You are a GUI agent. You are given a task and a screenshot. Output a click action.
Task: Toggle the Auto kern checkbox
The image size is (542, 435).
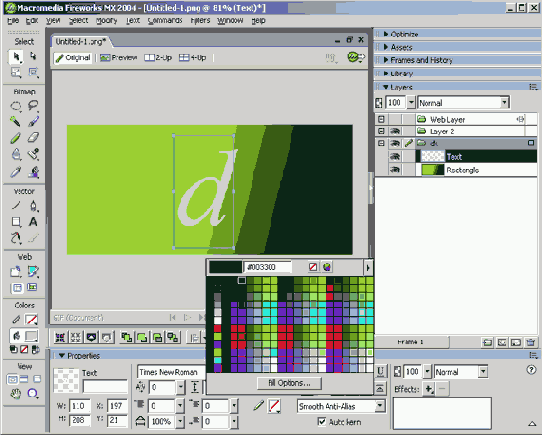[322, 422]
